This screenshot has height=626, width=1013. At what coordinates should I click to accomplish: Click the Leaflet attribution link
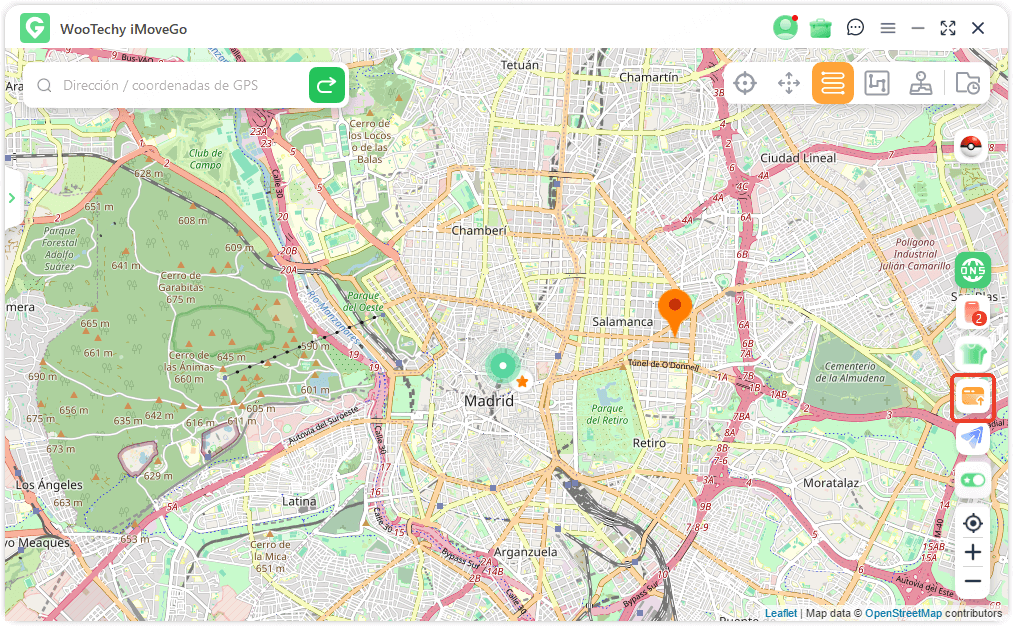pos(780,613)
